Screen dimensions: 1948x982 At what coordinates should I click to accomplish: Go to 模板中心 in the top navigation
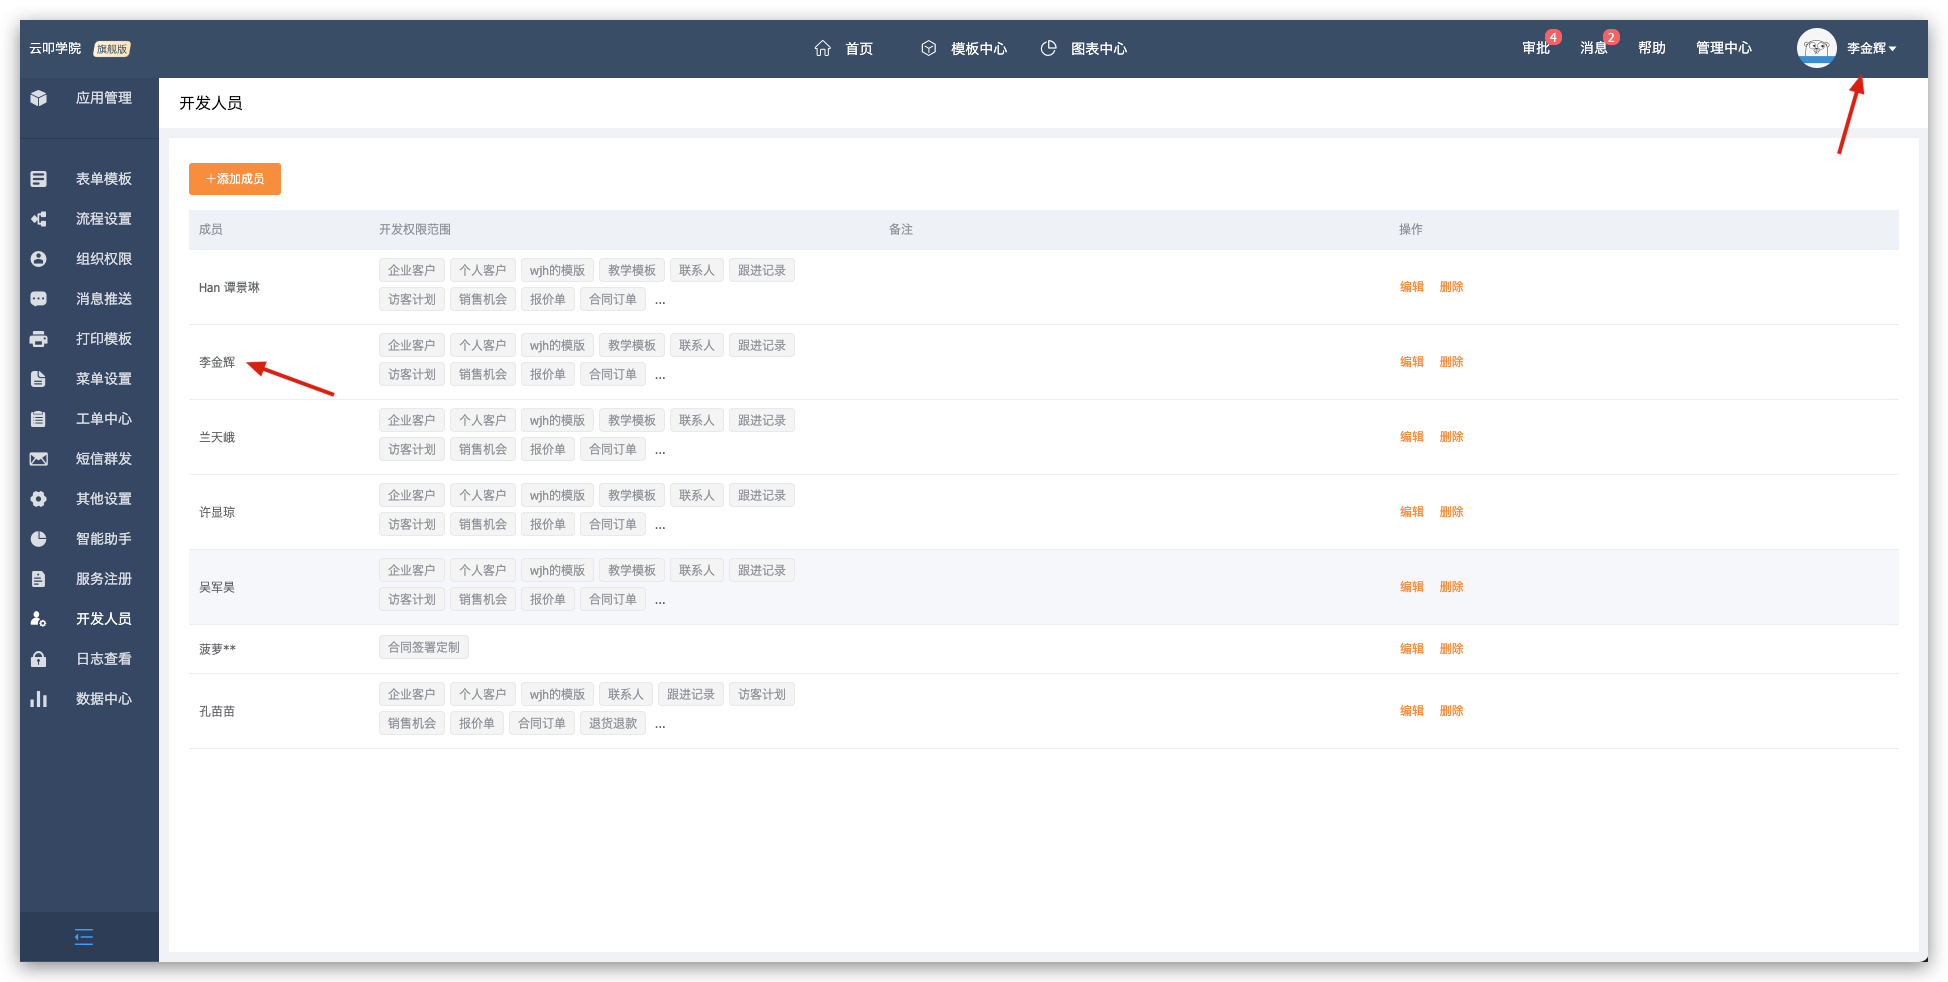(x=964, y=48)
